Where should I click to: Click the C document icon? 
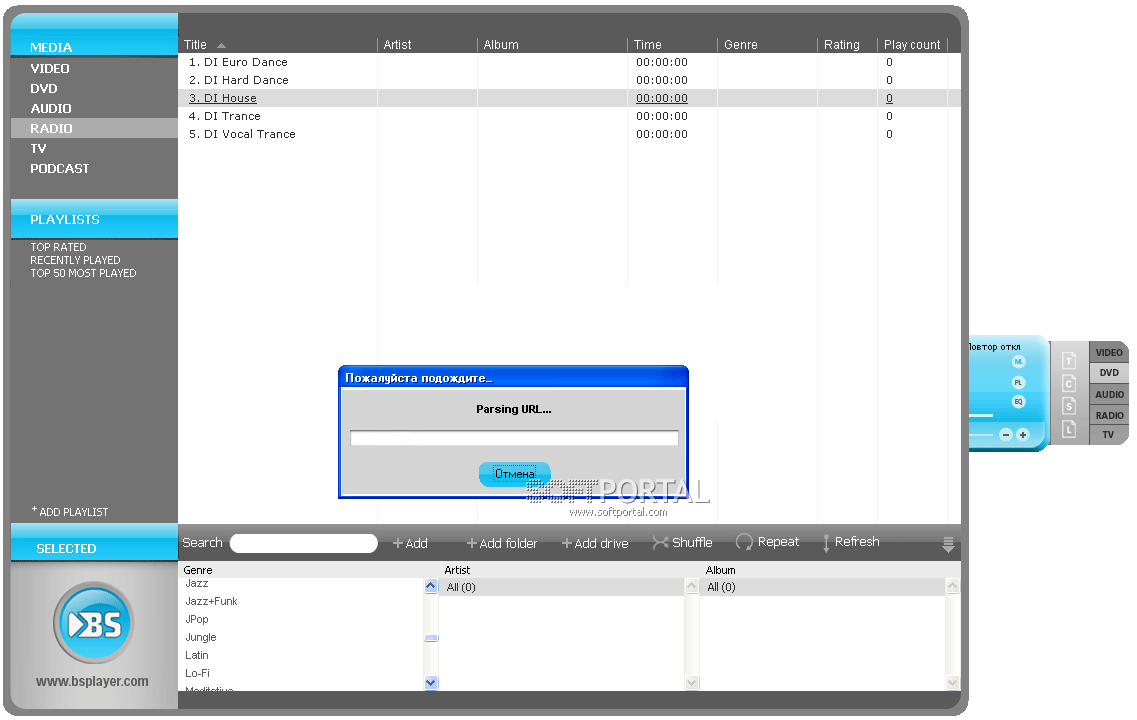(x=1069, y=384)
